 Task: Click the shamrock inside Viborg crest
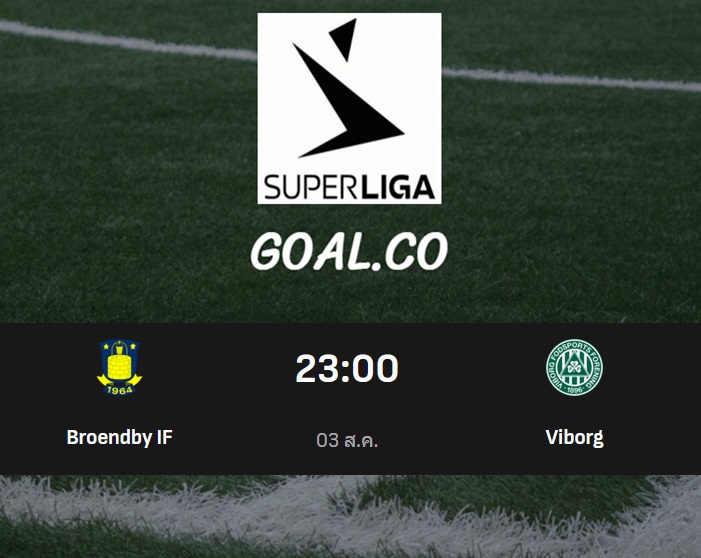pos(574,368)
